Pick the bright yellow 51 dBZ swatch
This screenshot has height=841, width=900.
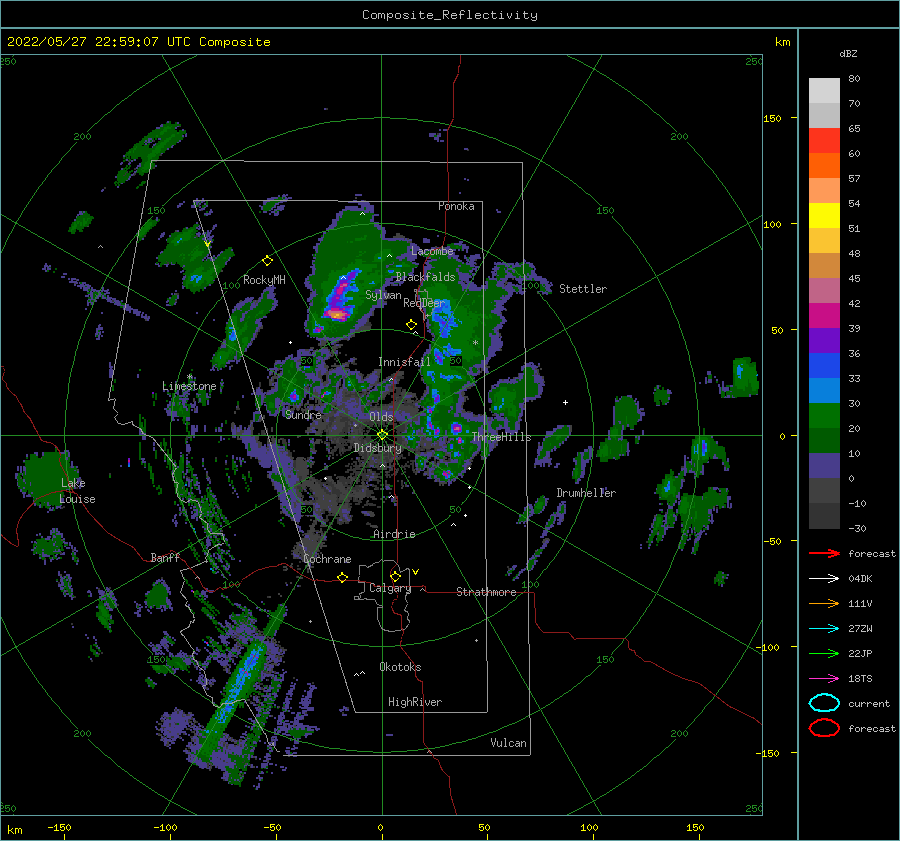[824, 216]
